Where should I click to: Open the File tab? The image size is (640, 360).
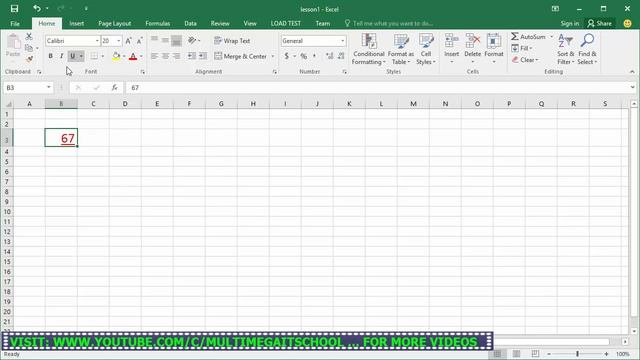[15, 24]
